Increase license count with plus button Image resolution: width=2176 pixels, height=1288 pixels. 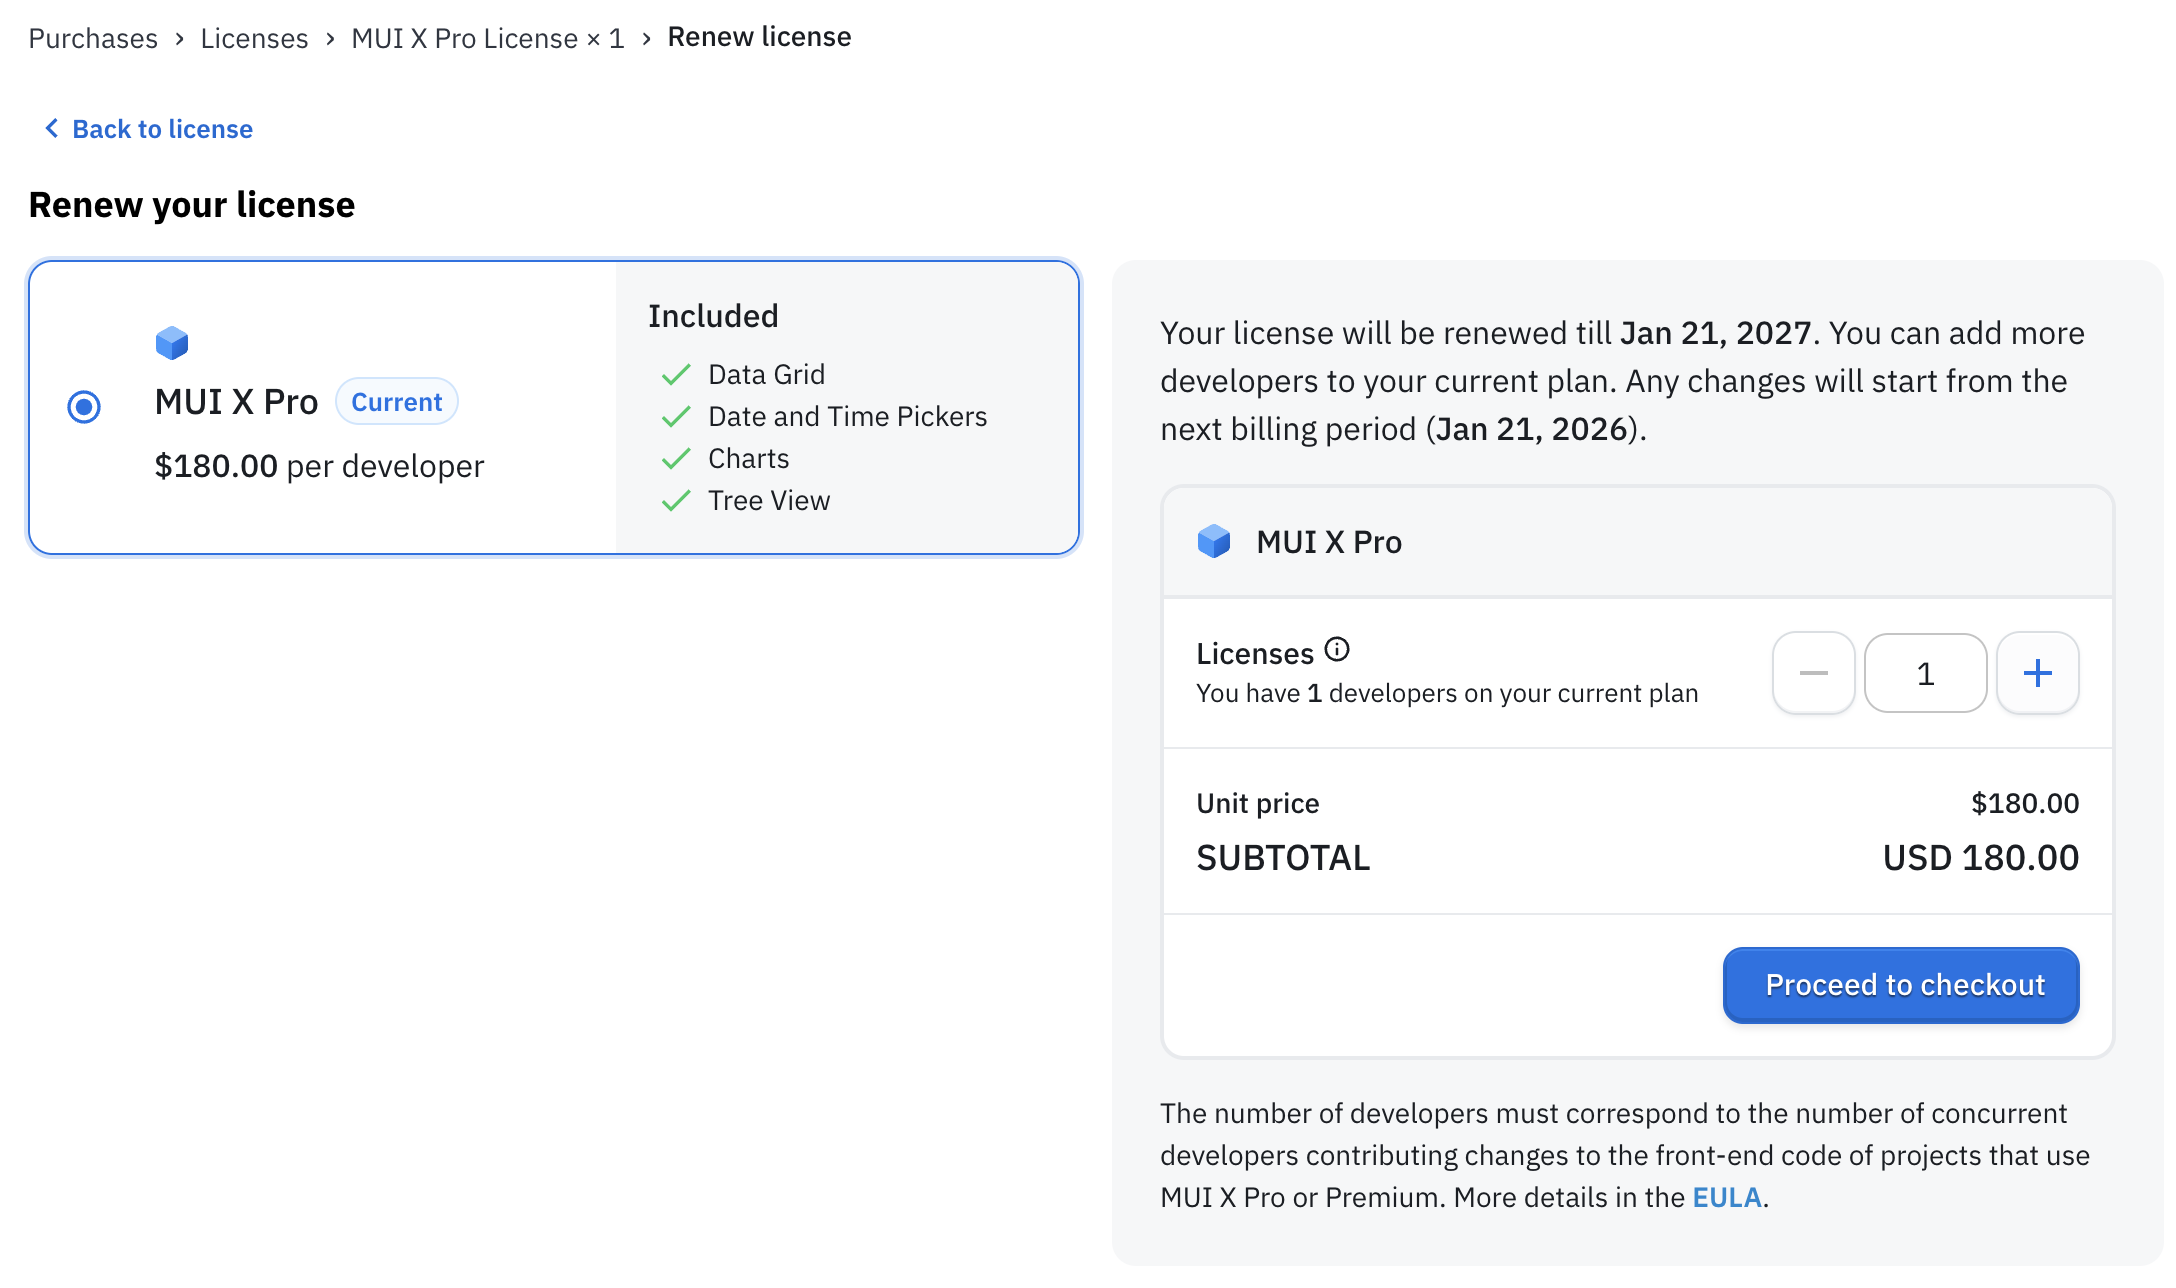coord(2037,673)
